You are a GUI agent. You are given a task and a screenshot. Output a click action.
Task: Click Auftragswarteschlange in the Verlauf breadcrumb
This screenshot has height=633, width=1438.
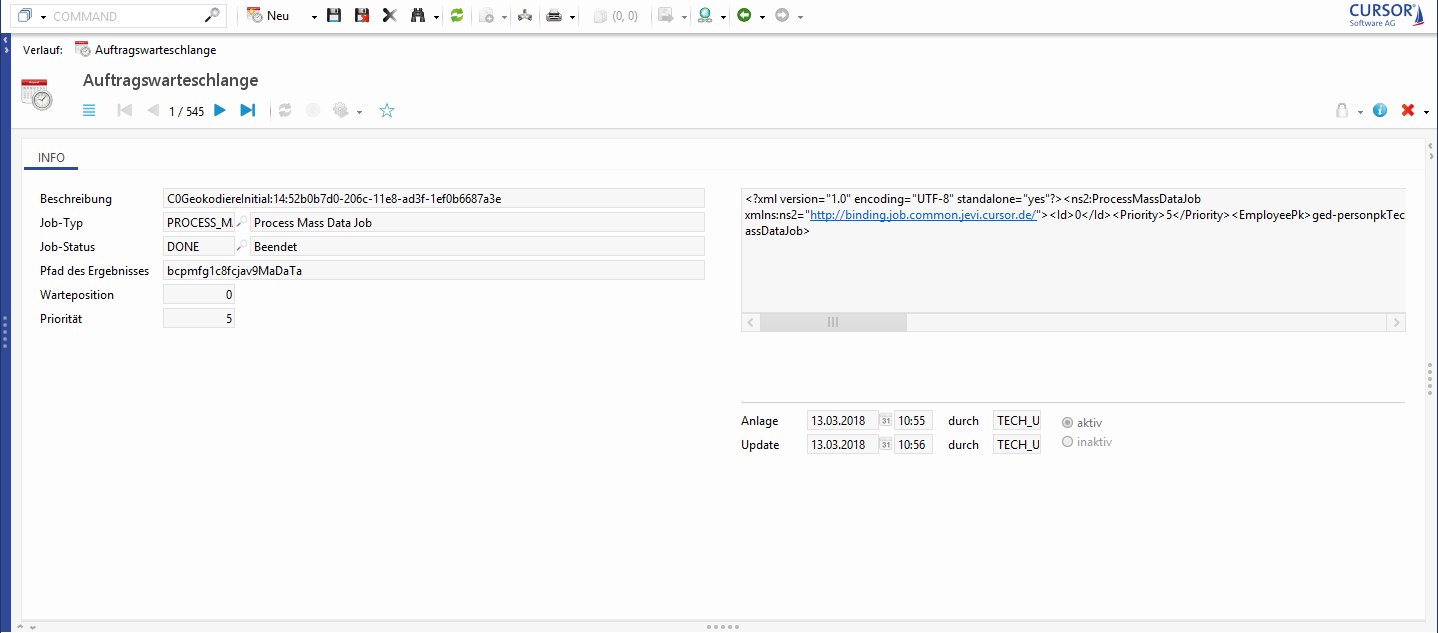point(155,50)
